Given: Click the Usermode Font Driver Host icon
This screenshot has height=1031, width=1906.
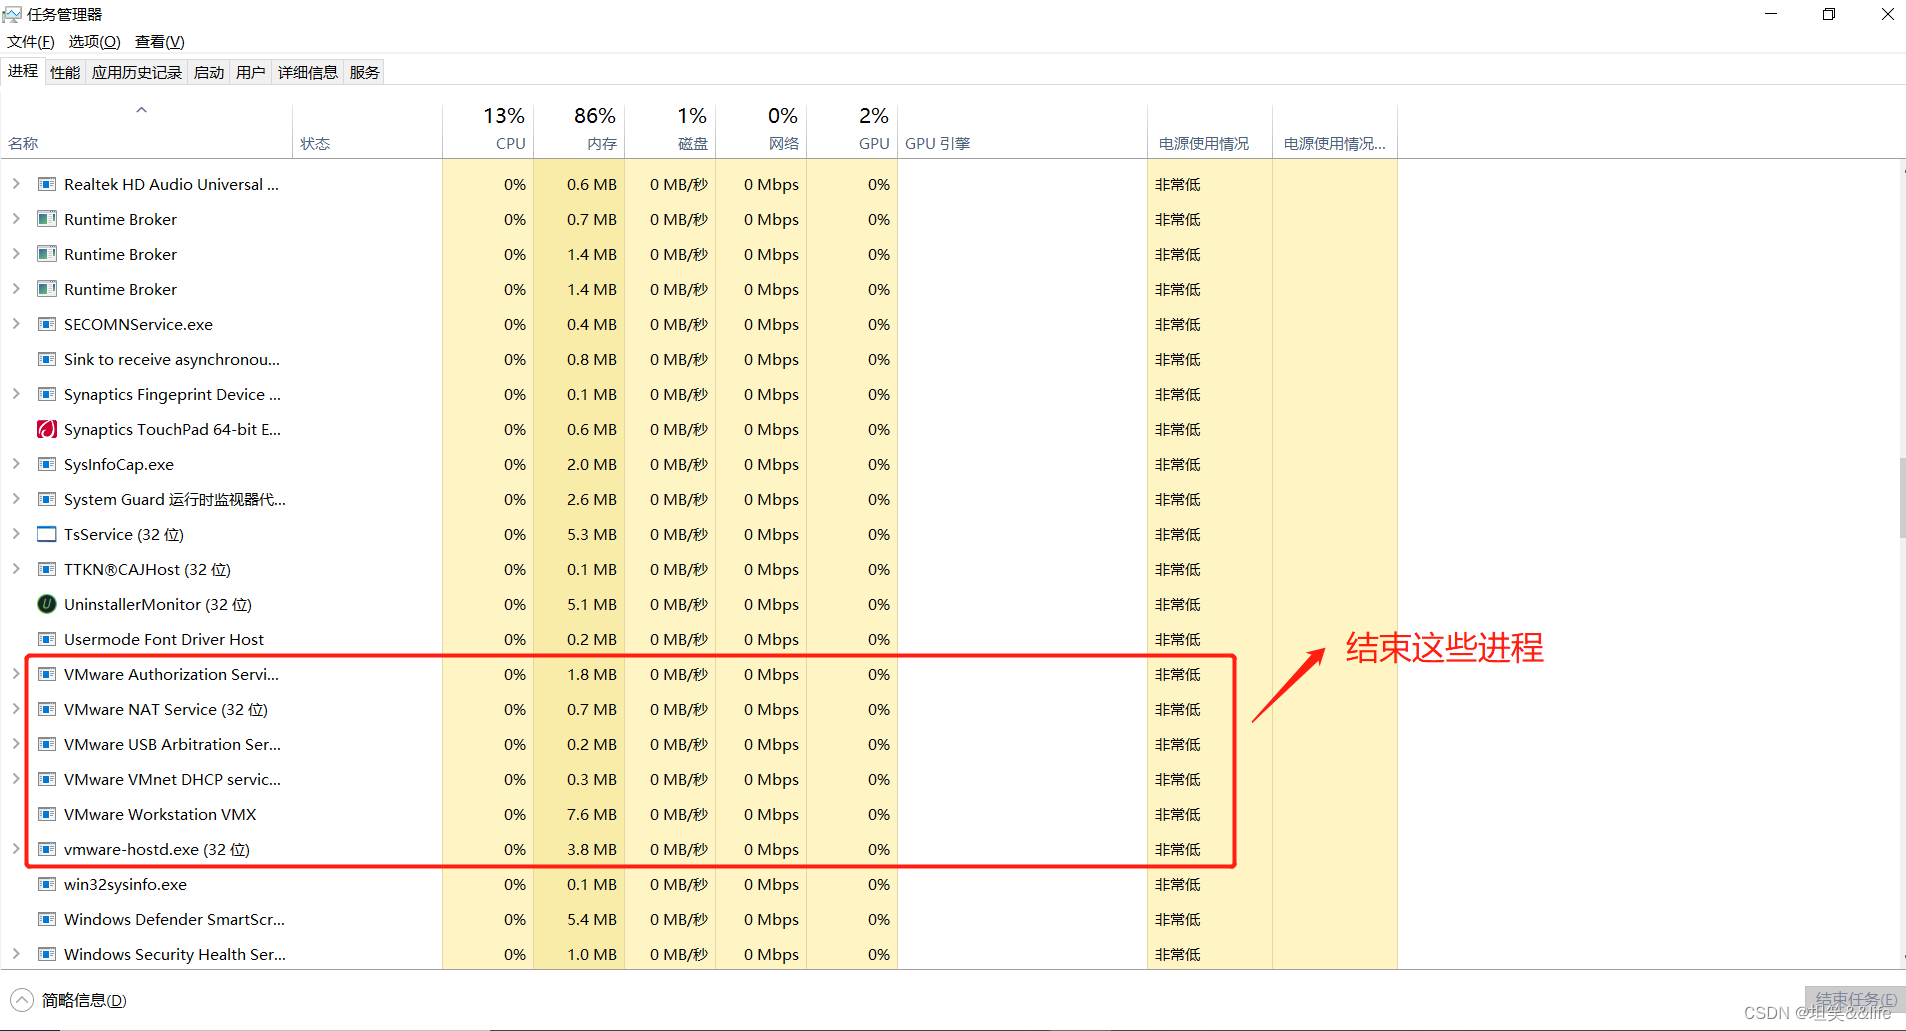Looking at the screenshot, I should [x=46, y=639].
